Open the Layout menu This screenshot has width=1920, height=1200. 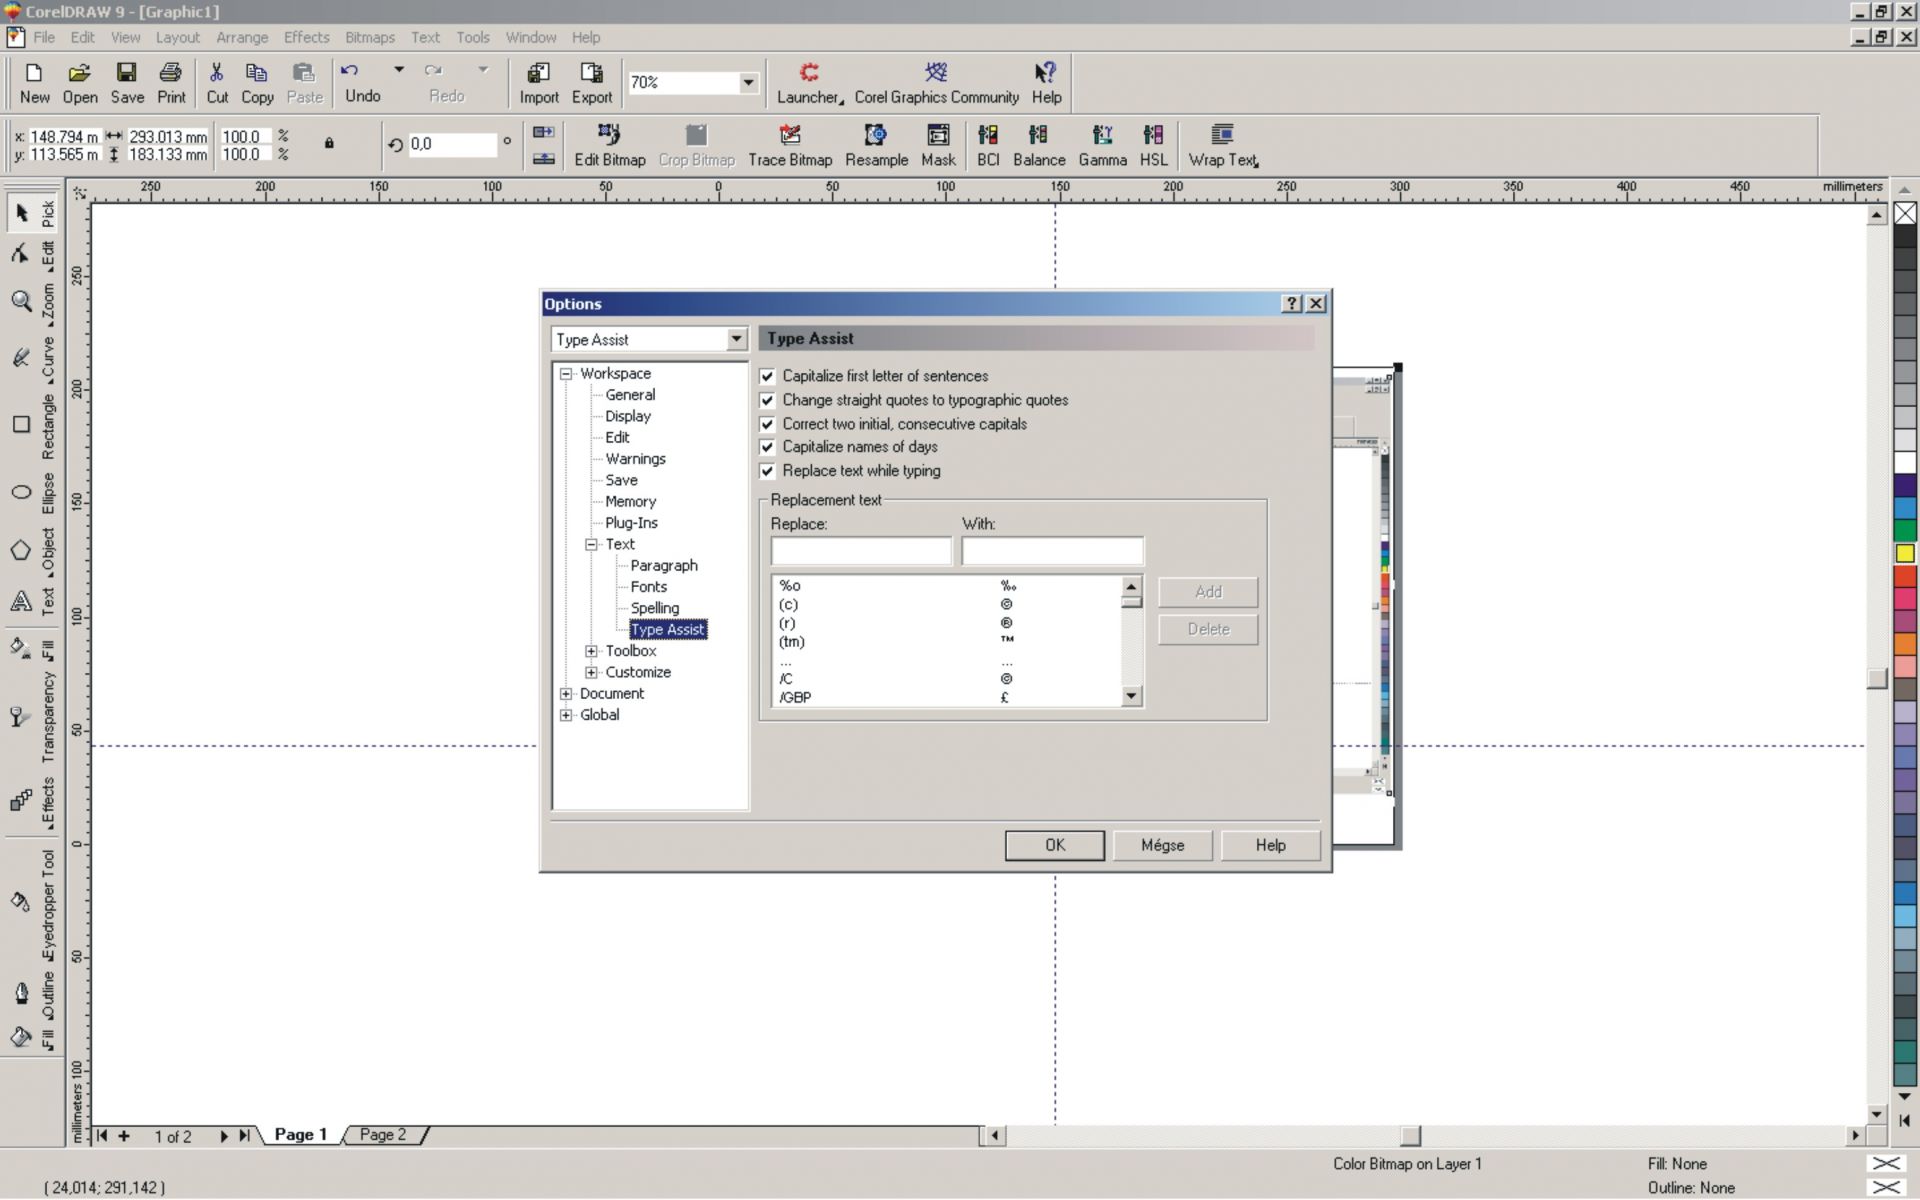177,37
